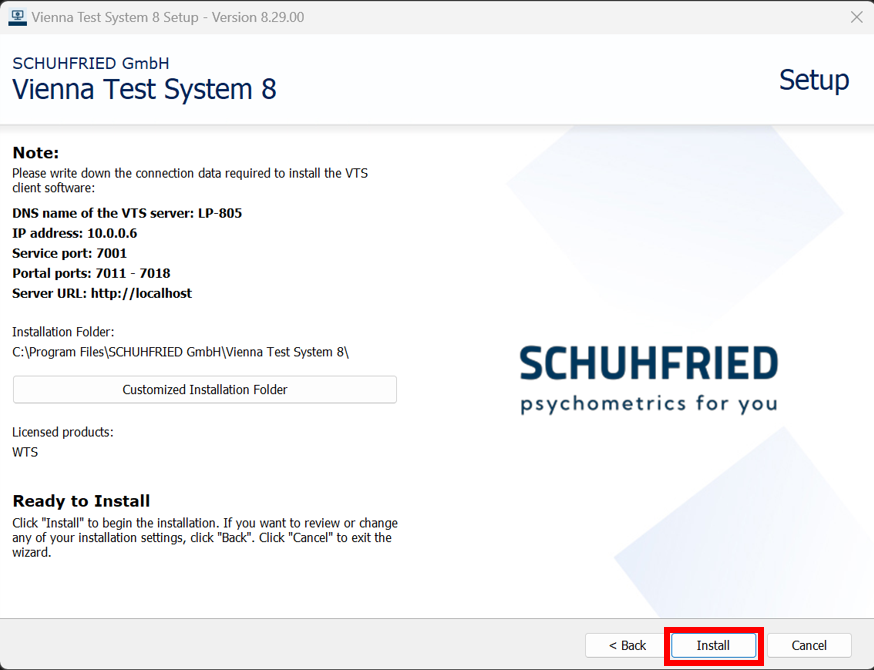Viewport: 874px width, 670px height.
Task: Click the 'psychometrics for you' tagline
Action: click(648, 404)
